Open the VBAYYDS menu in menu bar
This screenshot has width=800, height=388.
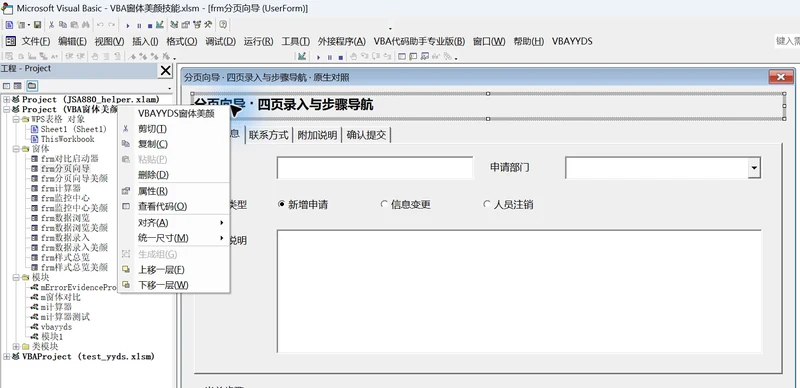572,41
